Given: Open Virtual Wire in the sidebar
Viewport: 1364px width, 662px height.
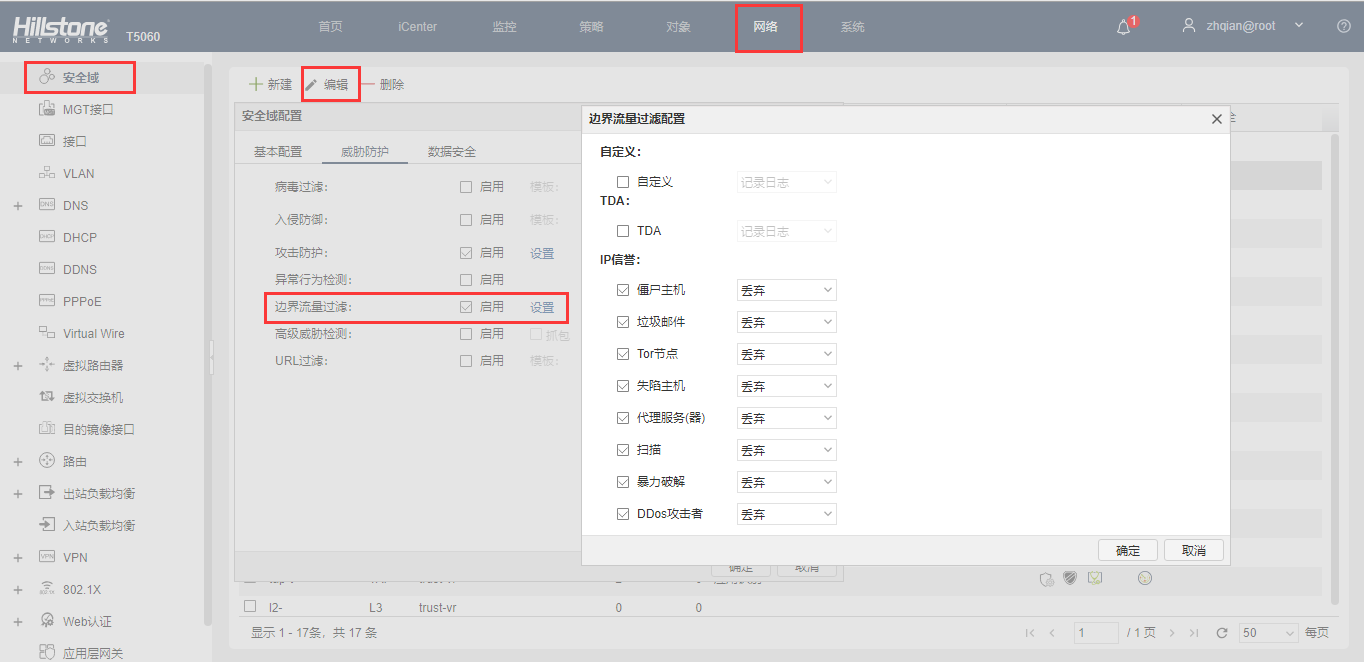Looking at the screenshot, I should pos(93,333).
